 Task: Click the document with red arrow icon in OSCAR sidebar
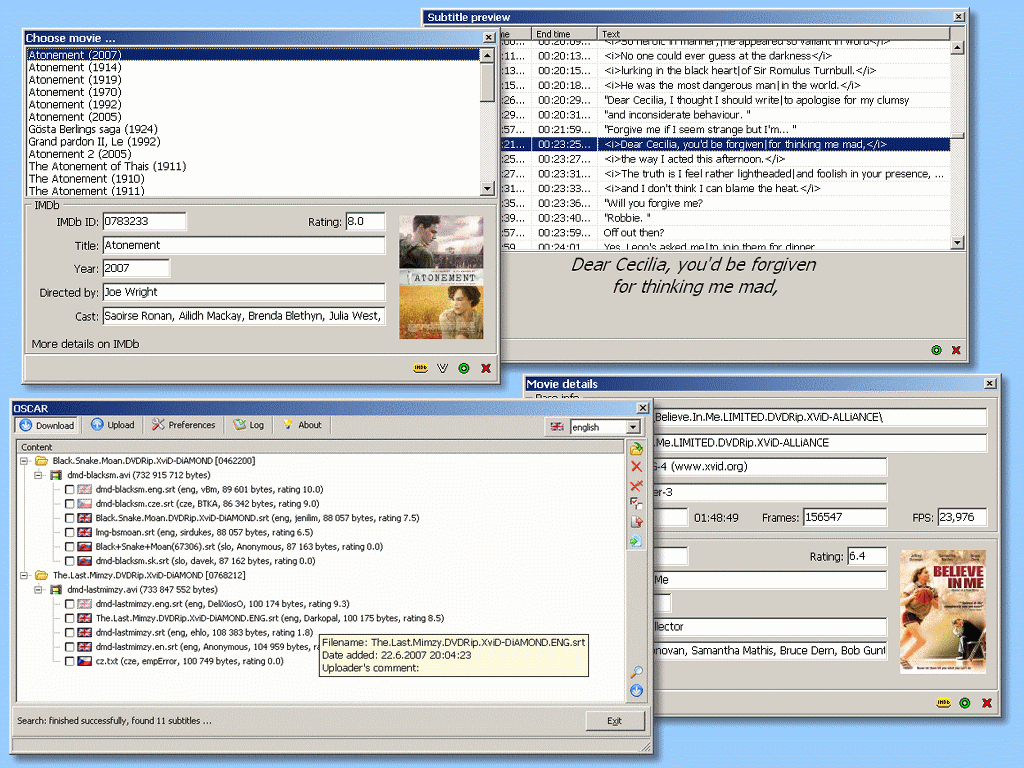click(x=636, y=522)
